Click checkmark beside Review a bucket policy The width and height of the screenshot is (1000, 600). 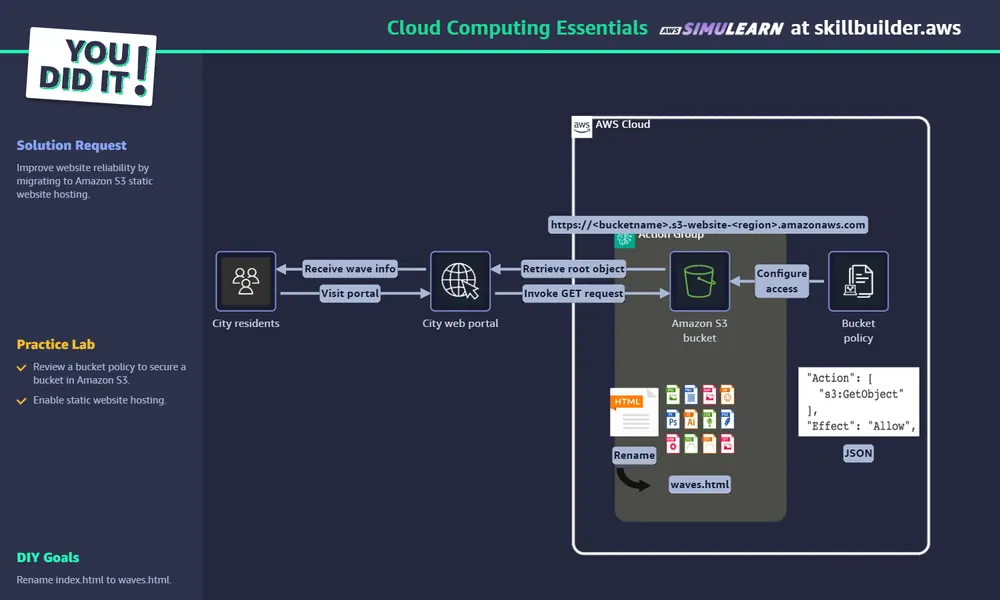22,368
